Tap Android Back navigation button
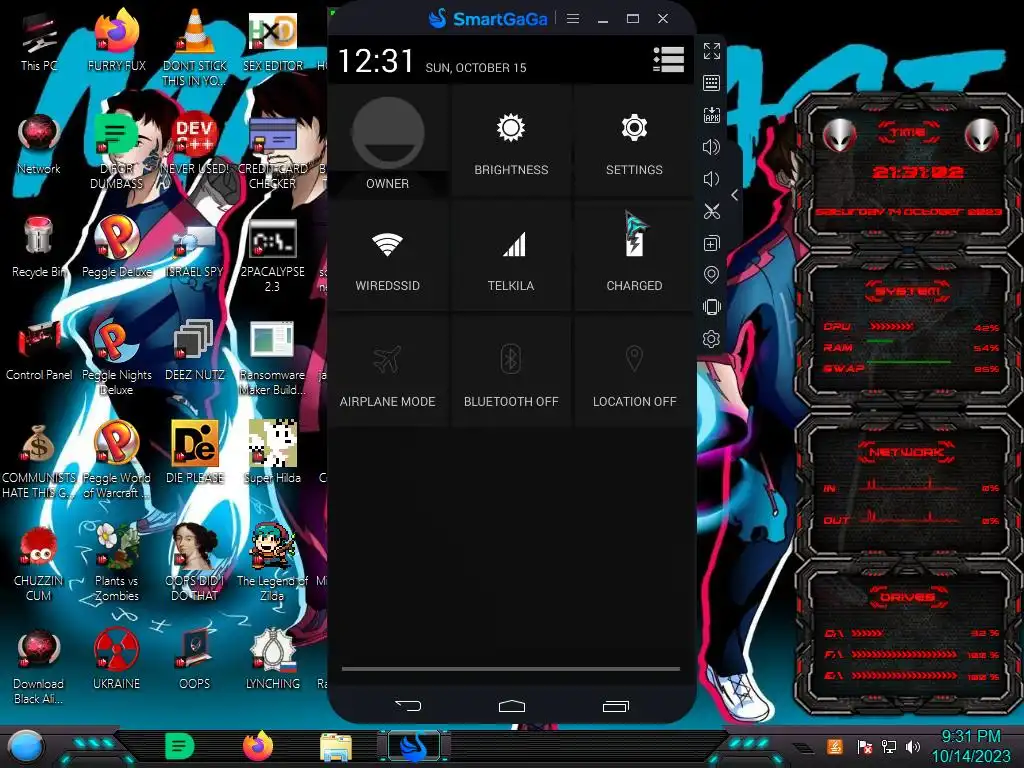1024x768 pixels. pos(408,705)
